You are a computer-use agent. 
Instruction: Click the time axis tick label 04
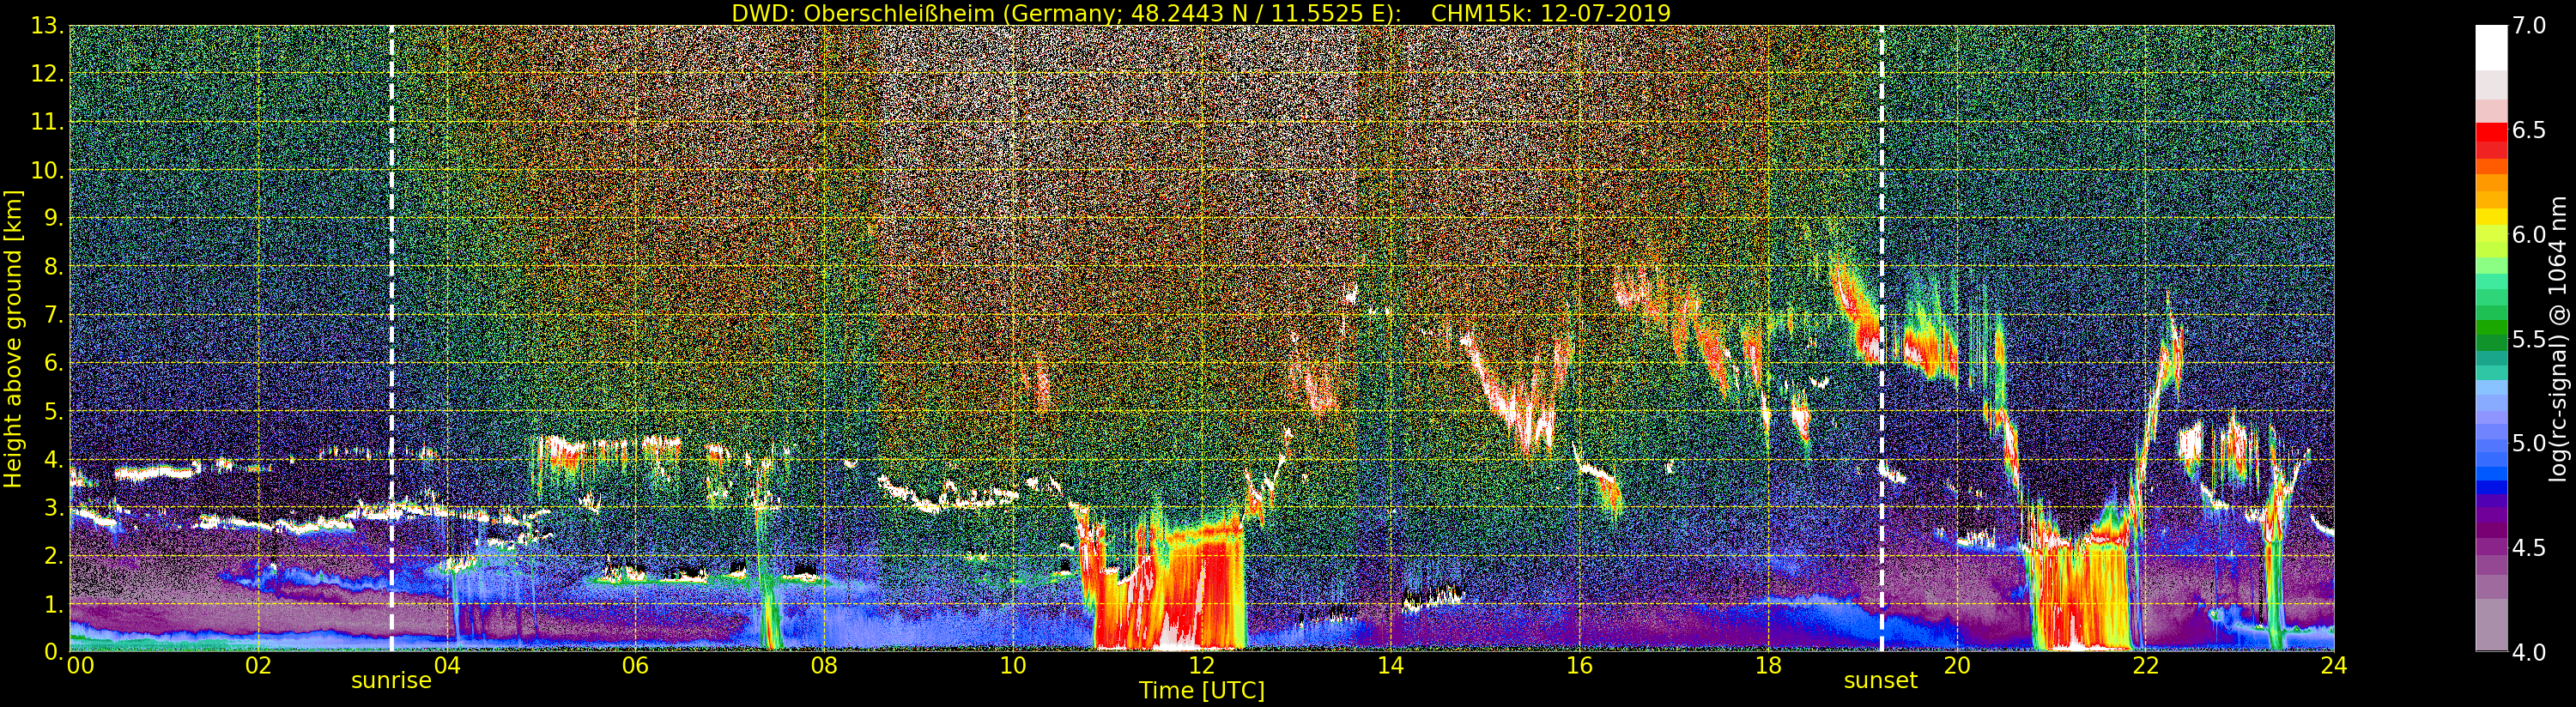click(x=447, y=666)
